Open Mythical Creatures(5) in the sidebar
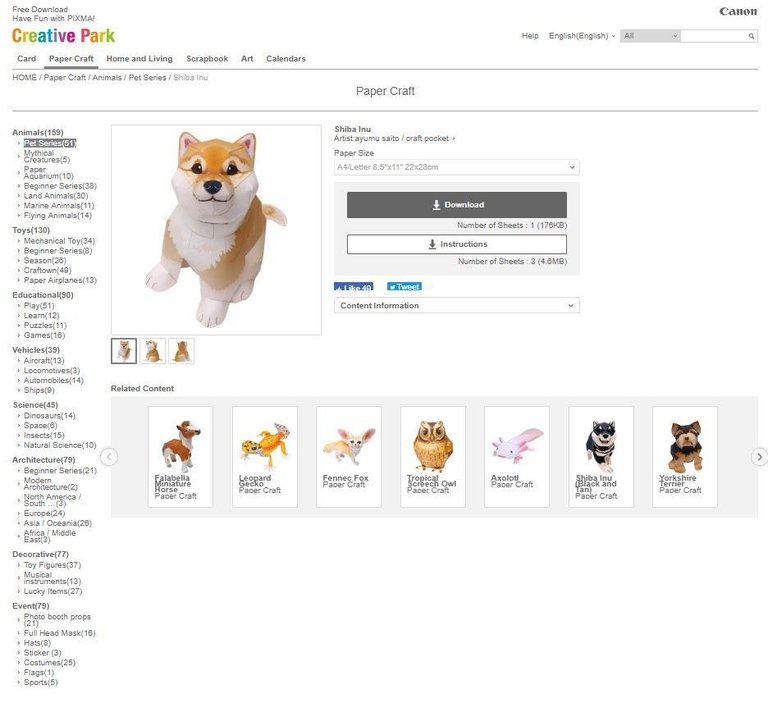This screenshot has height=707, width=768. click(x=47, y=156)
